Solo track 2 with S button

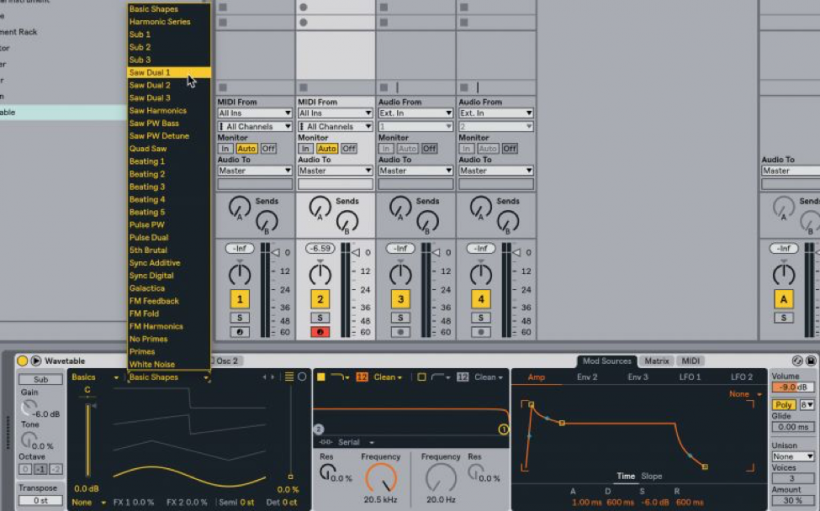pyautogui.click(x=320, y=317)
